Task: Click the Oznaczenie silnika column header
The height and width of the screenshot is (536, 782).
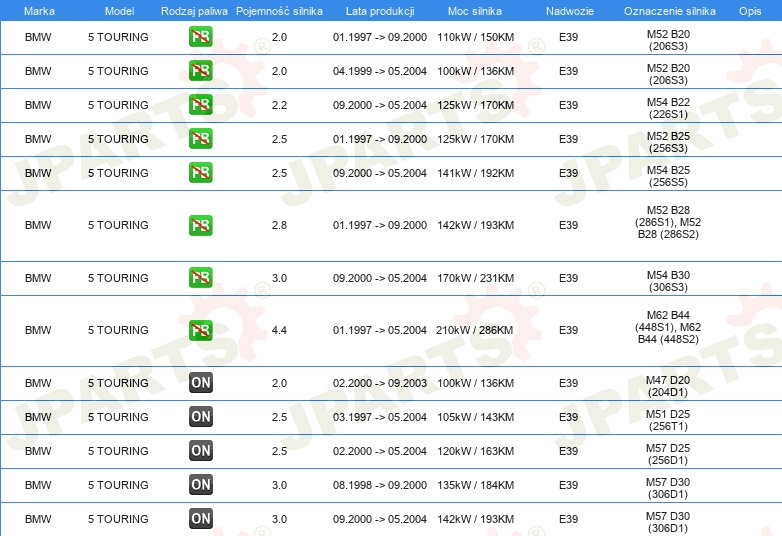Action: [669, 10]
